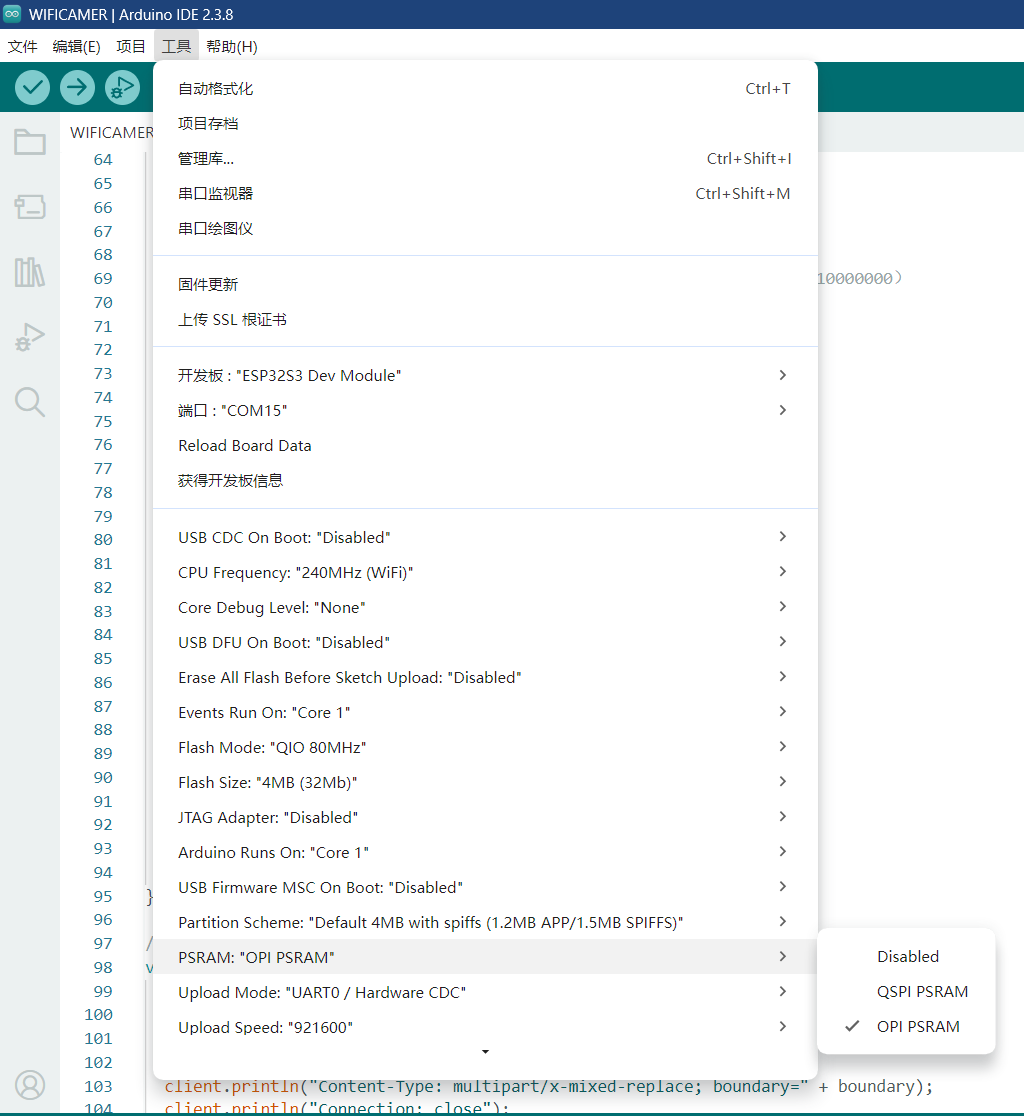Expand the port COM15 submenu
Image resolution: width=1024 pixels, height=1116 pixels.
[x=485, y=410]
